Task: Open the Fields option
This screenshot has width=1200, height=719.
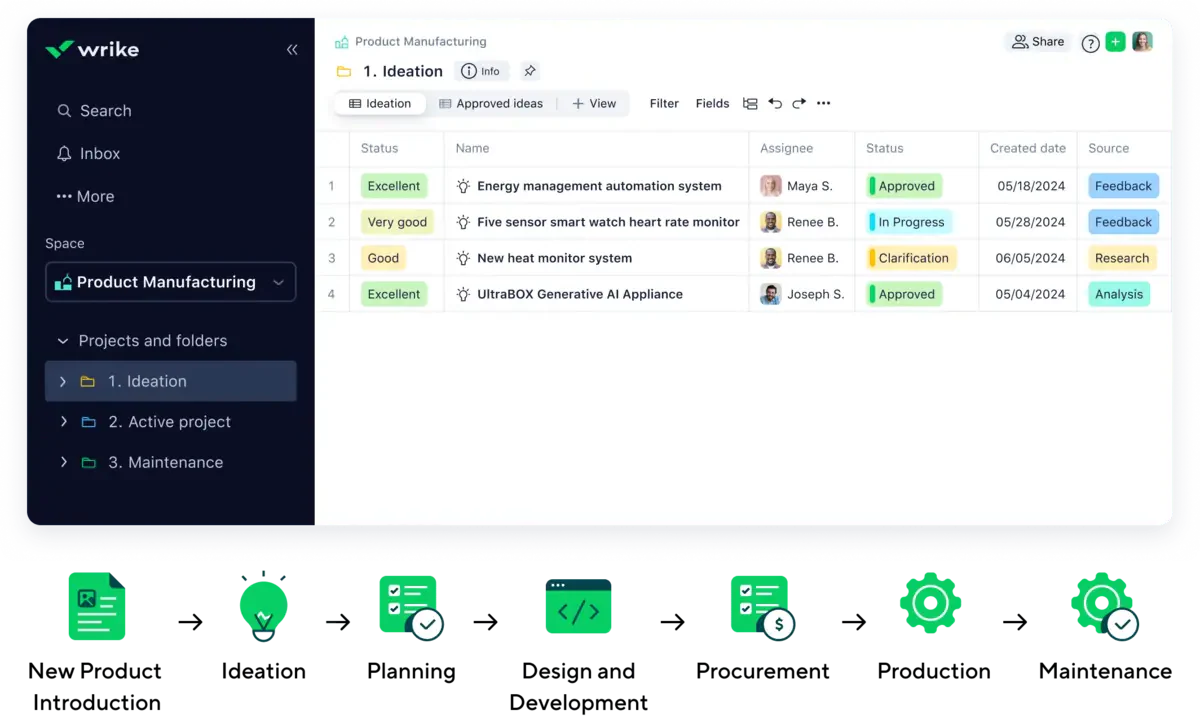Action: click(x=712, y=103)
